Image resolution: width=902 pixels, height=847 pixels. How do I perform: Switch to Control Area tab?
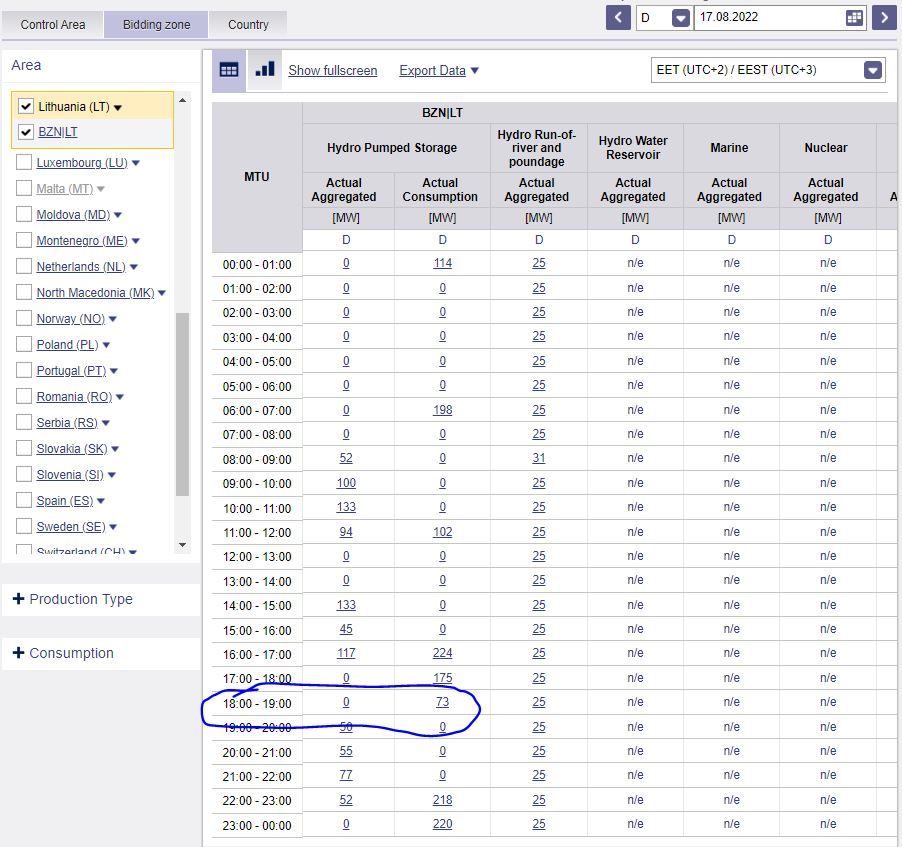53,24
